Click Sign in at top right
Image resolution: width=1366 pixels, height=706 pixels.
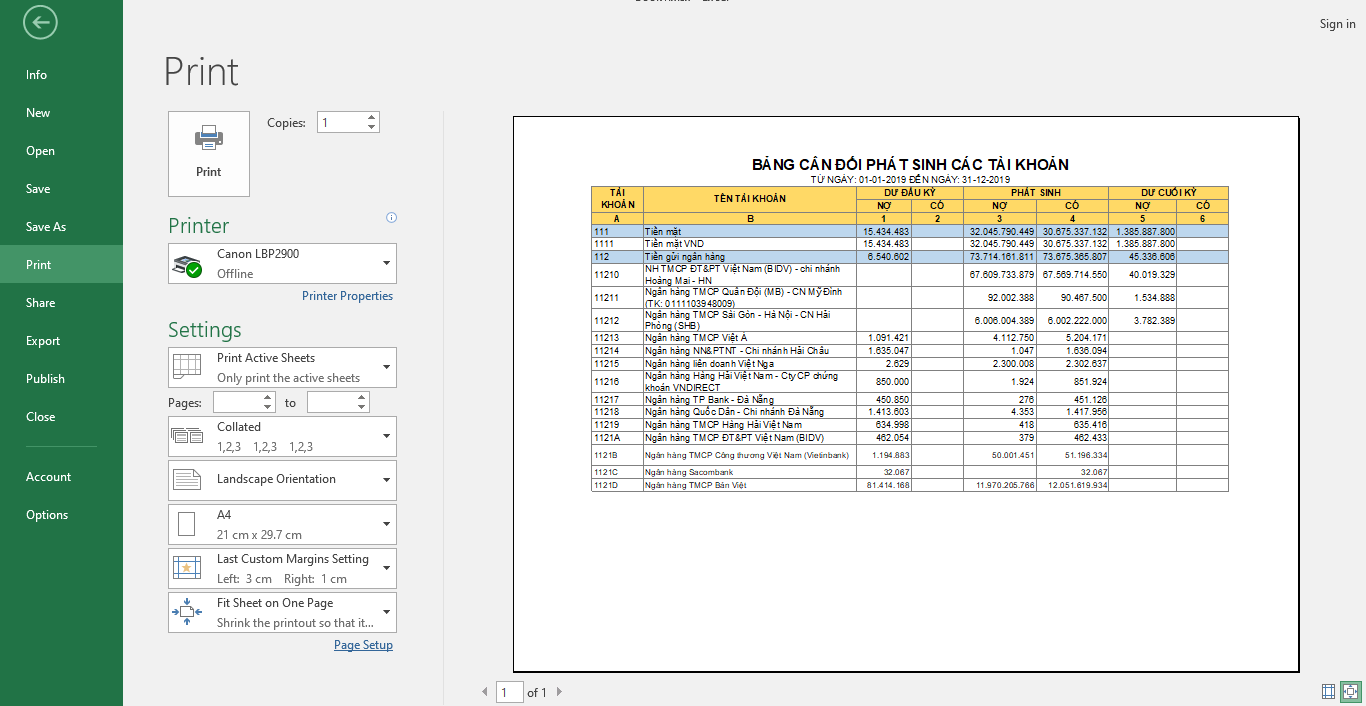coord(1337,24)
